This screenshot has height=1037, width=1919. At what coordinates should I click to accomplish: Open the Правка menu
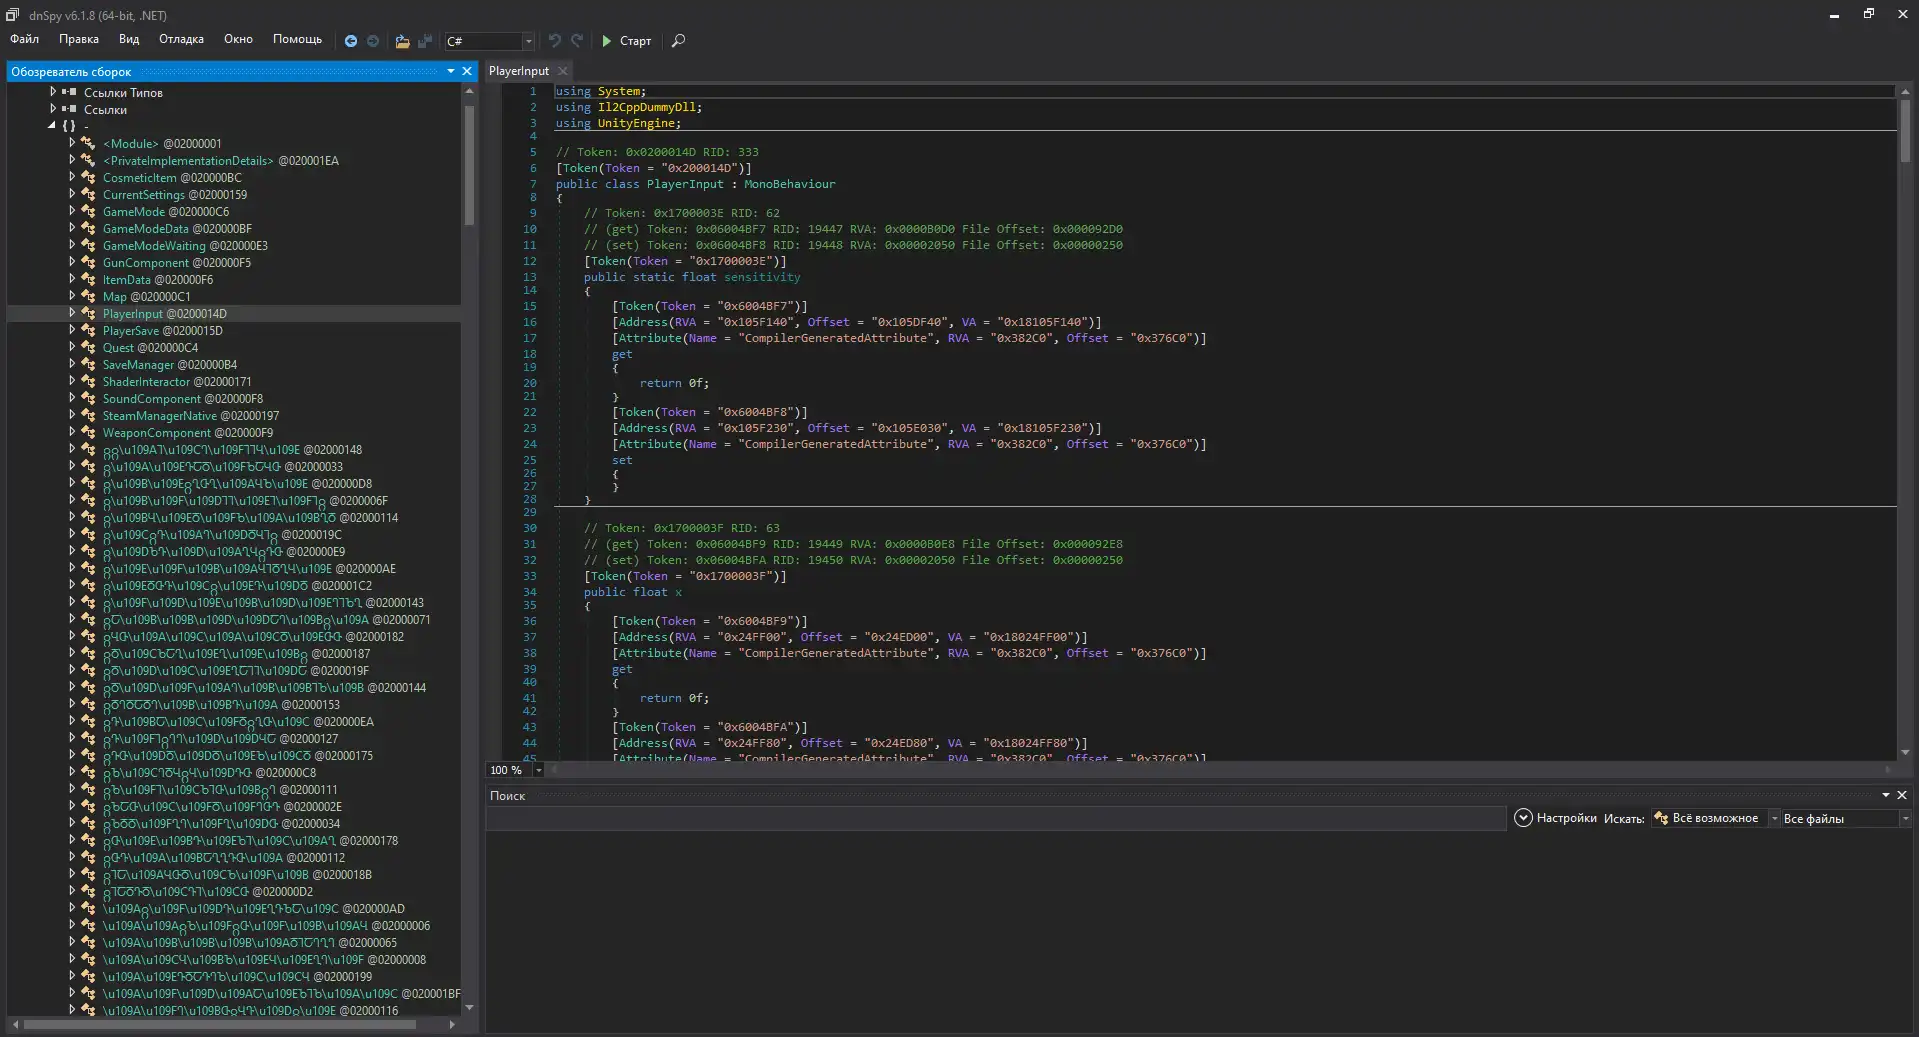tap(79, 39)
